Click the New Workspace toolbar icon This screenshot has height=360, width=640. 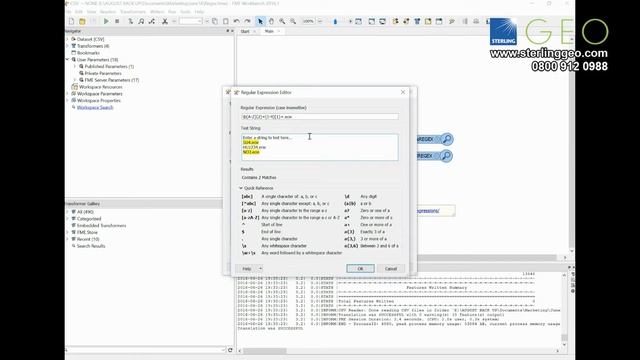pos(71,21)
